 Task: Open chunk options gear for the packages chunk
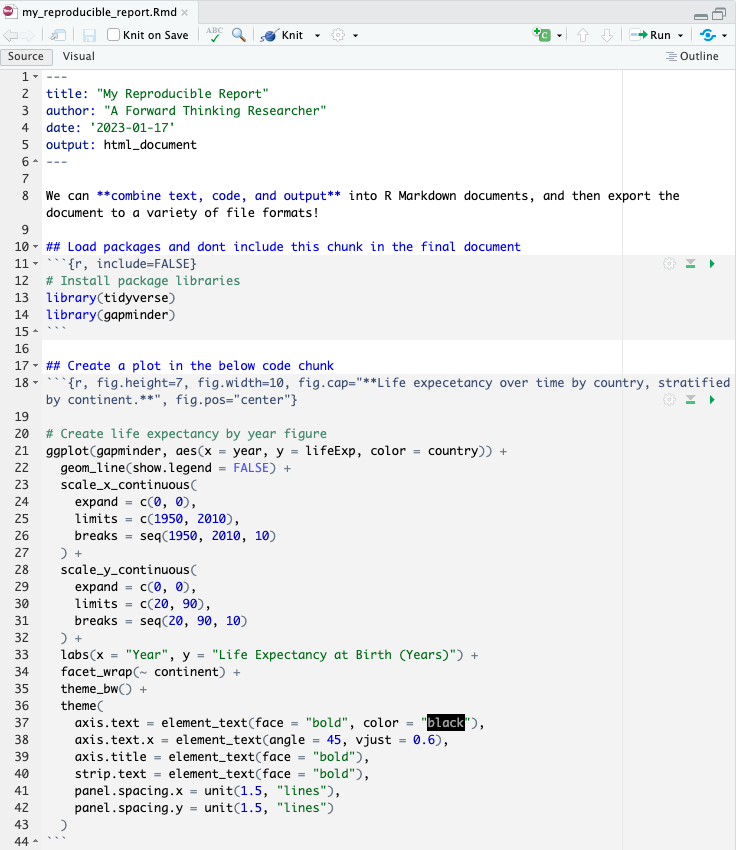tap(668, 263)
